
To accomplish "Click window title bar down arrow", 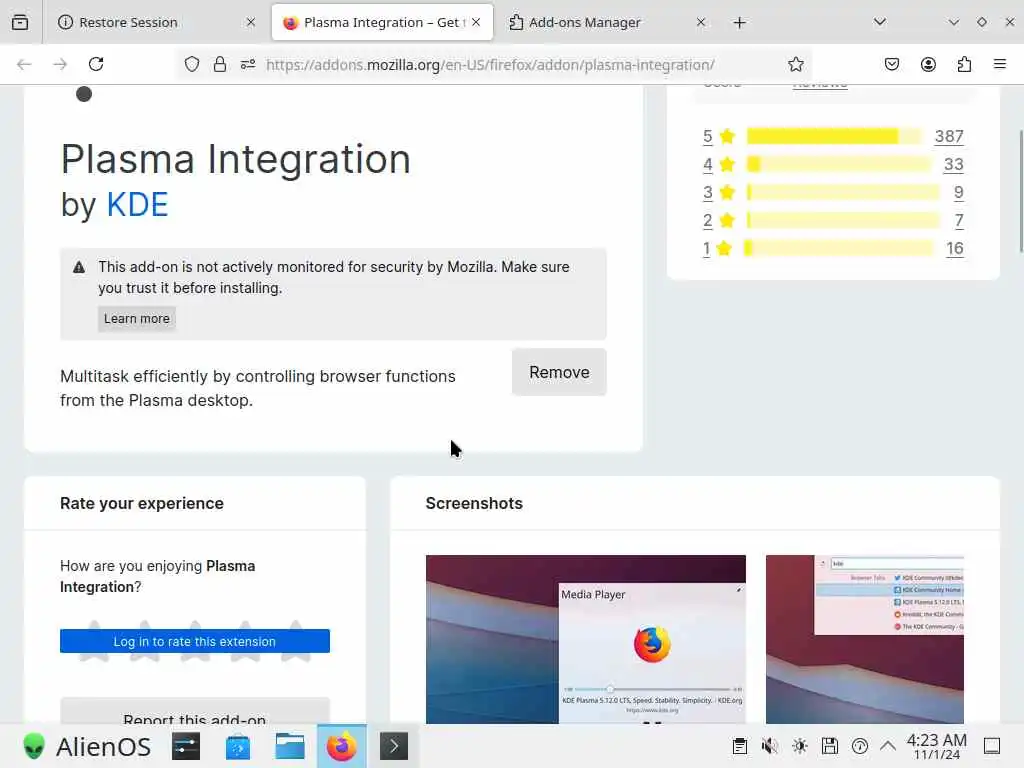I will [x=953, y=22].
